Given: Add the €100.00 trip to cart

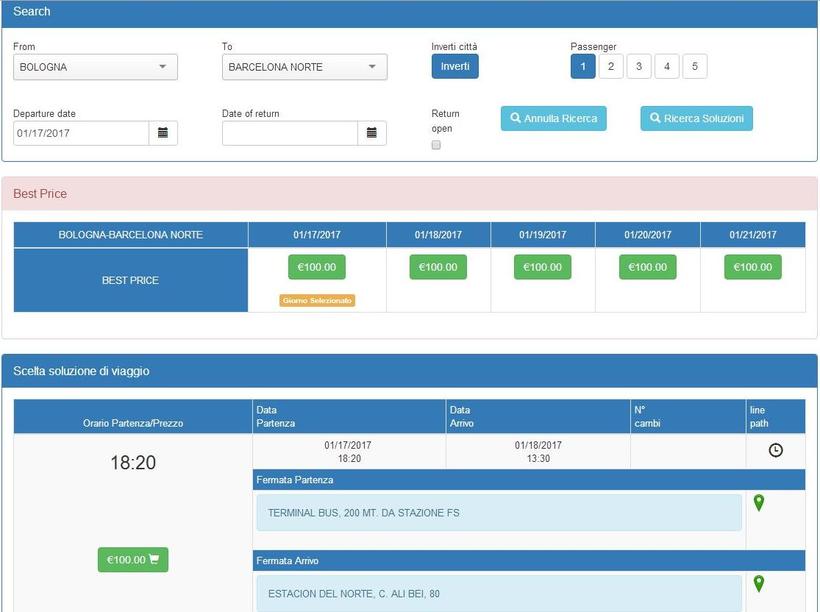Looking at the screenshot, I should 133,560.
